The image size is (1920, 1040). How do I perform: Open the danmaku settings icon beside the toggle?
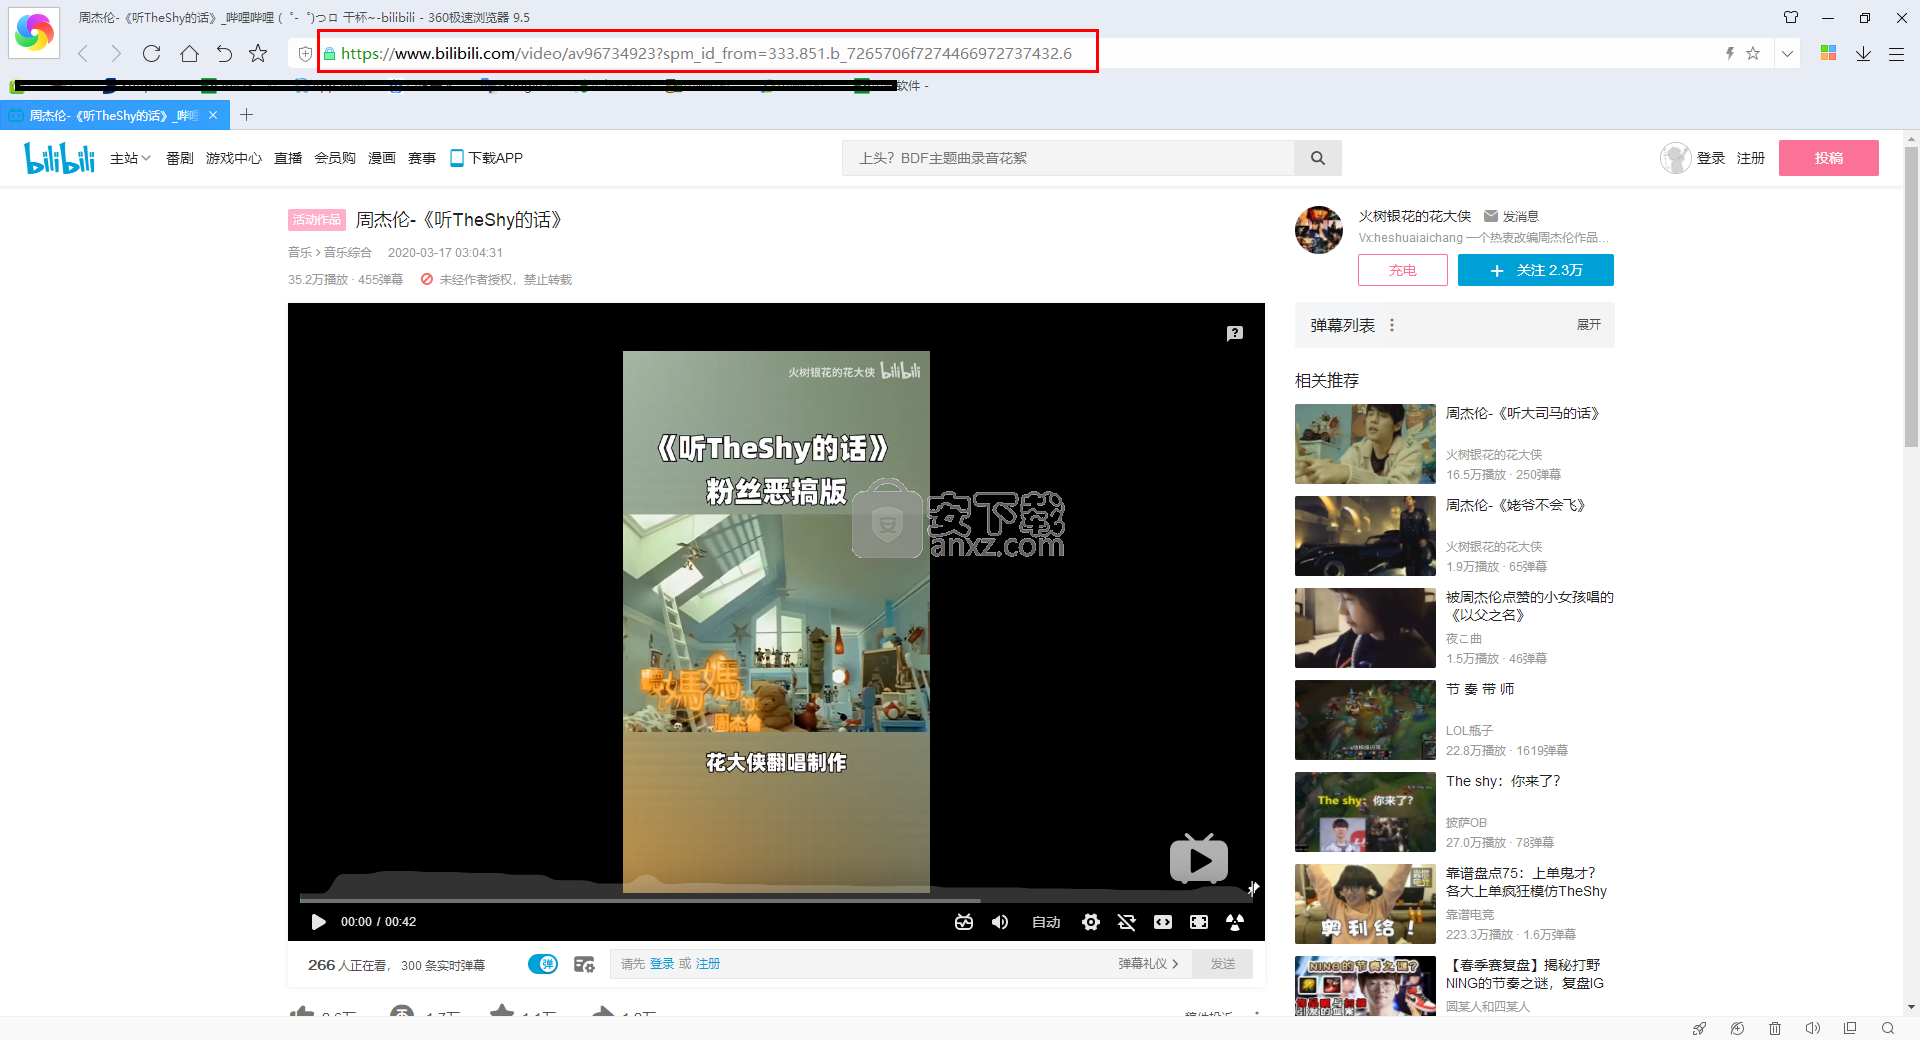click(585, 964)
